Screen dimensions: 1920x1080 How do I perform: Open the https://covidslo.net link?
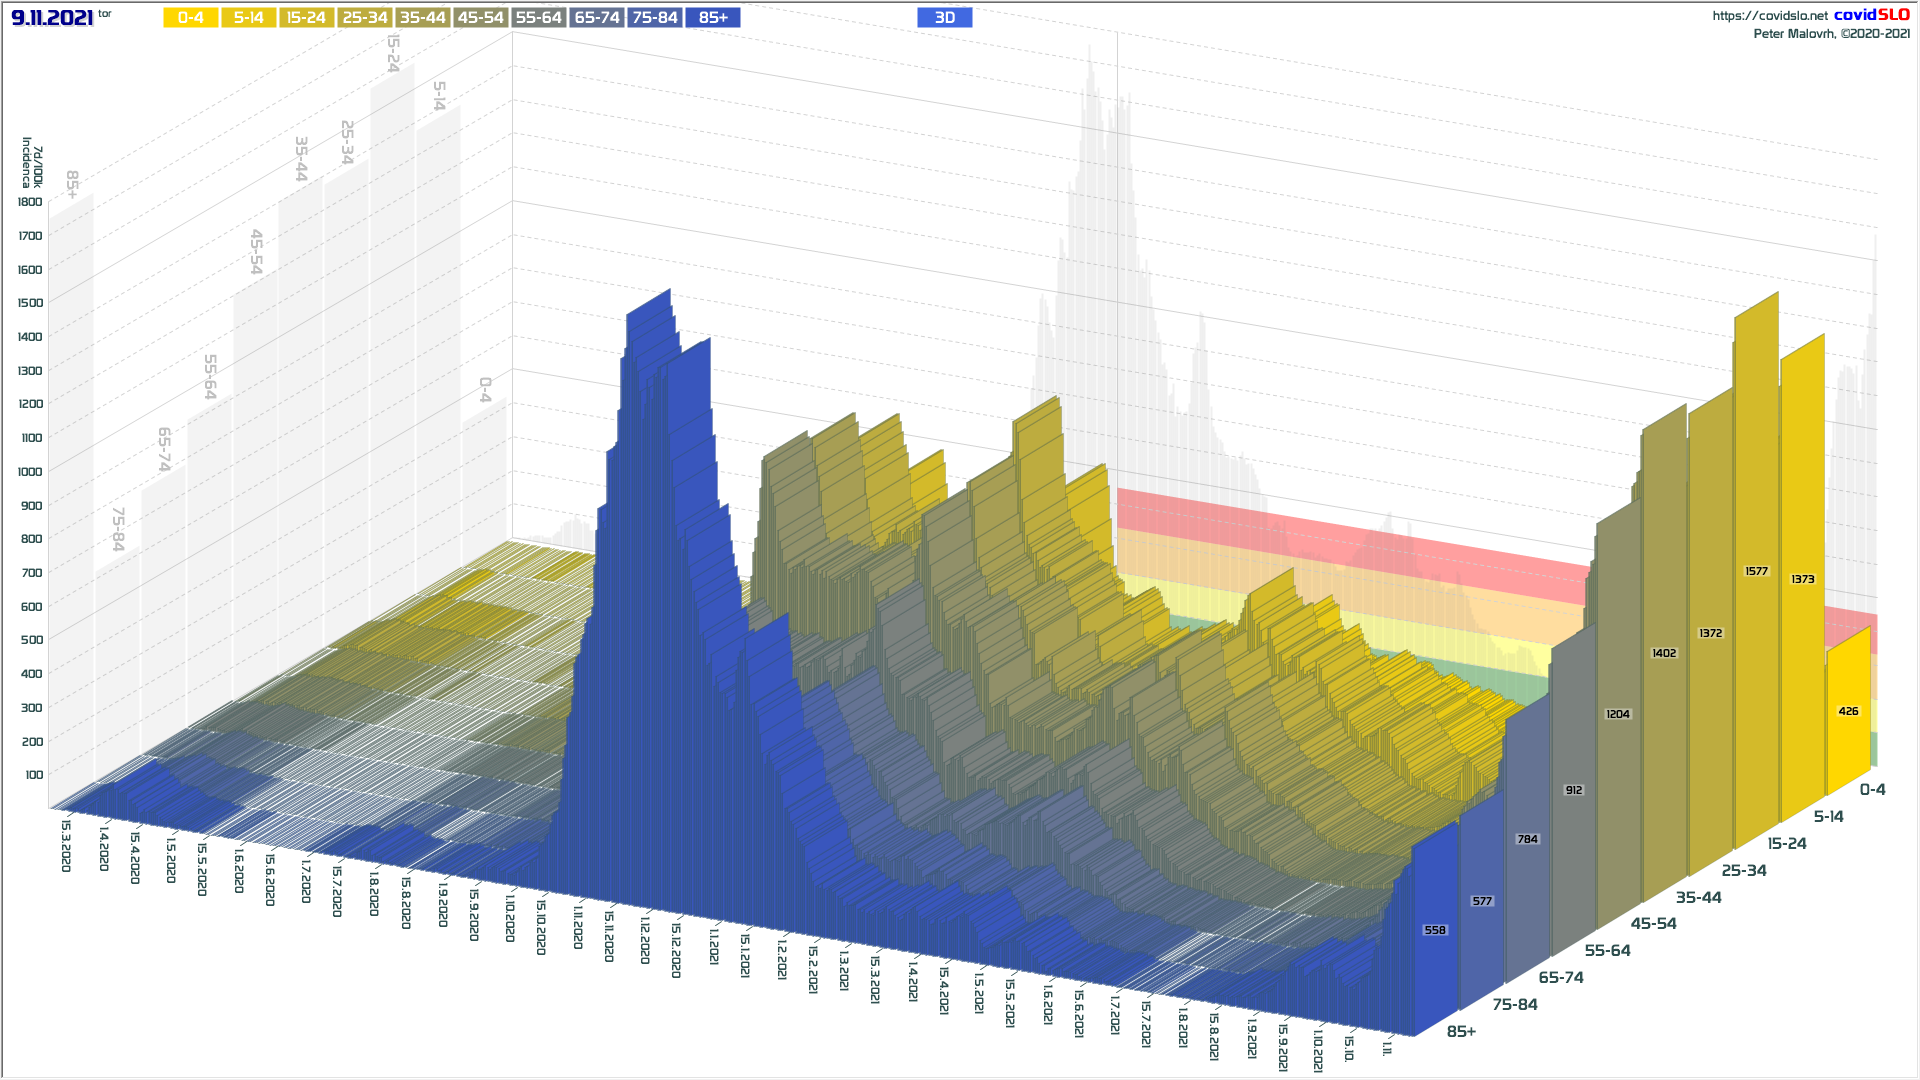click(1769, 16)
